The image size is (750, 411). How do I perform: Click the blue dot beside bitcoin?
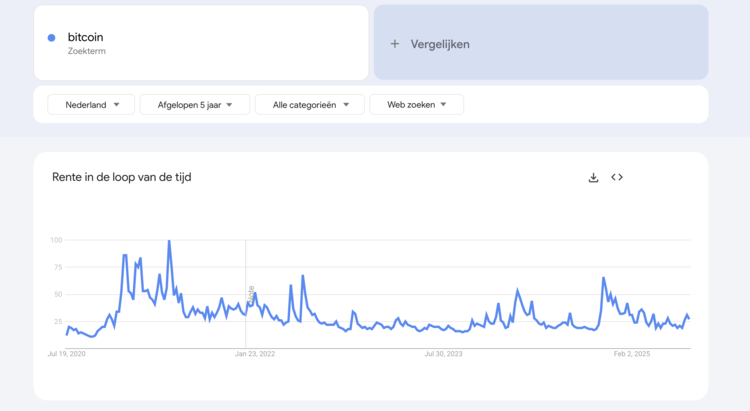[x=52, y=37]
